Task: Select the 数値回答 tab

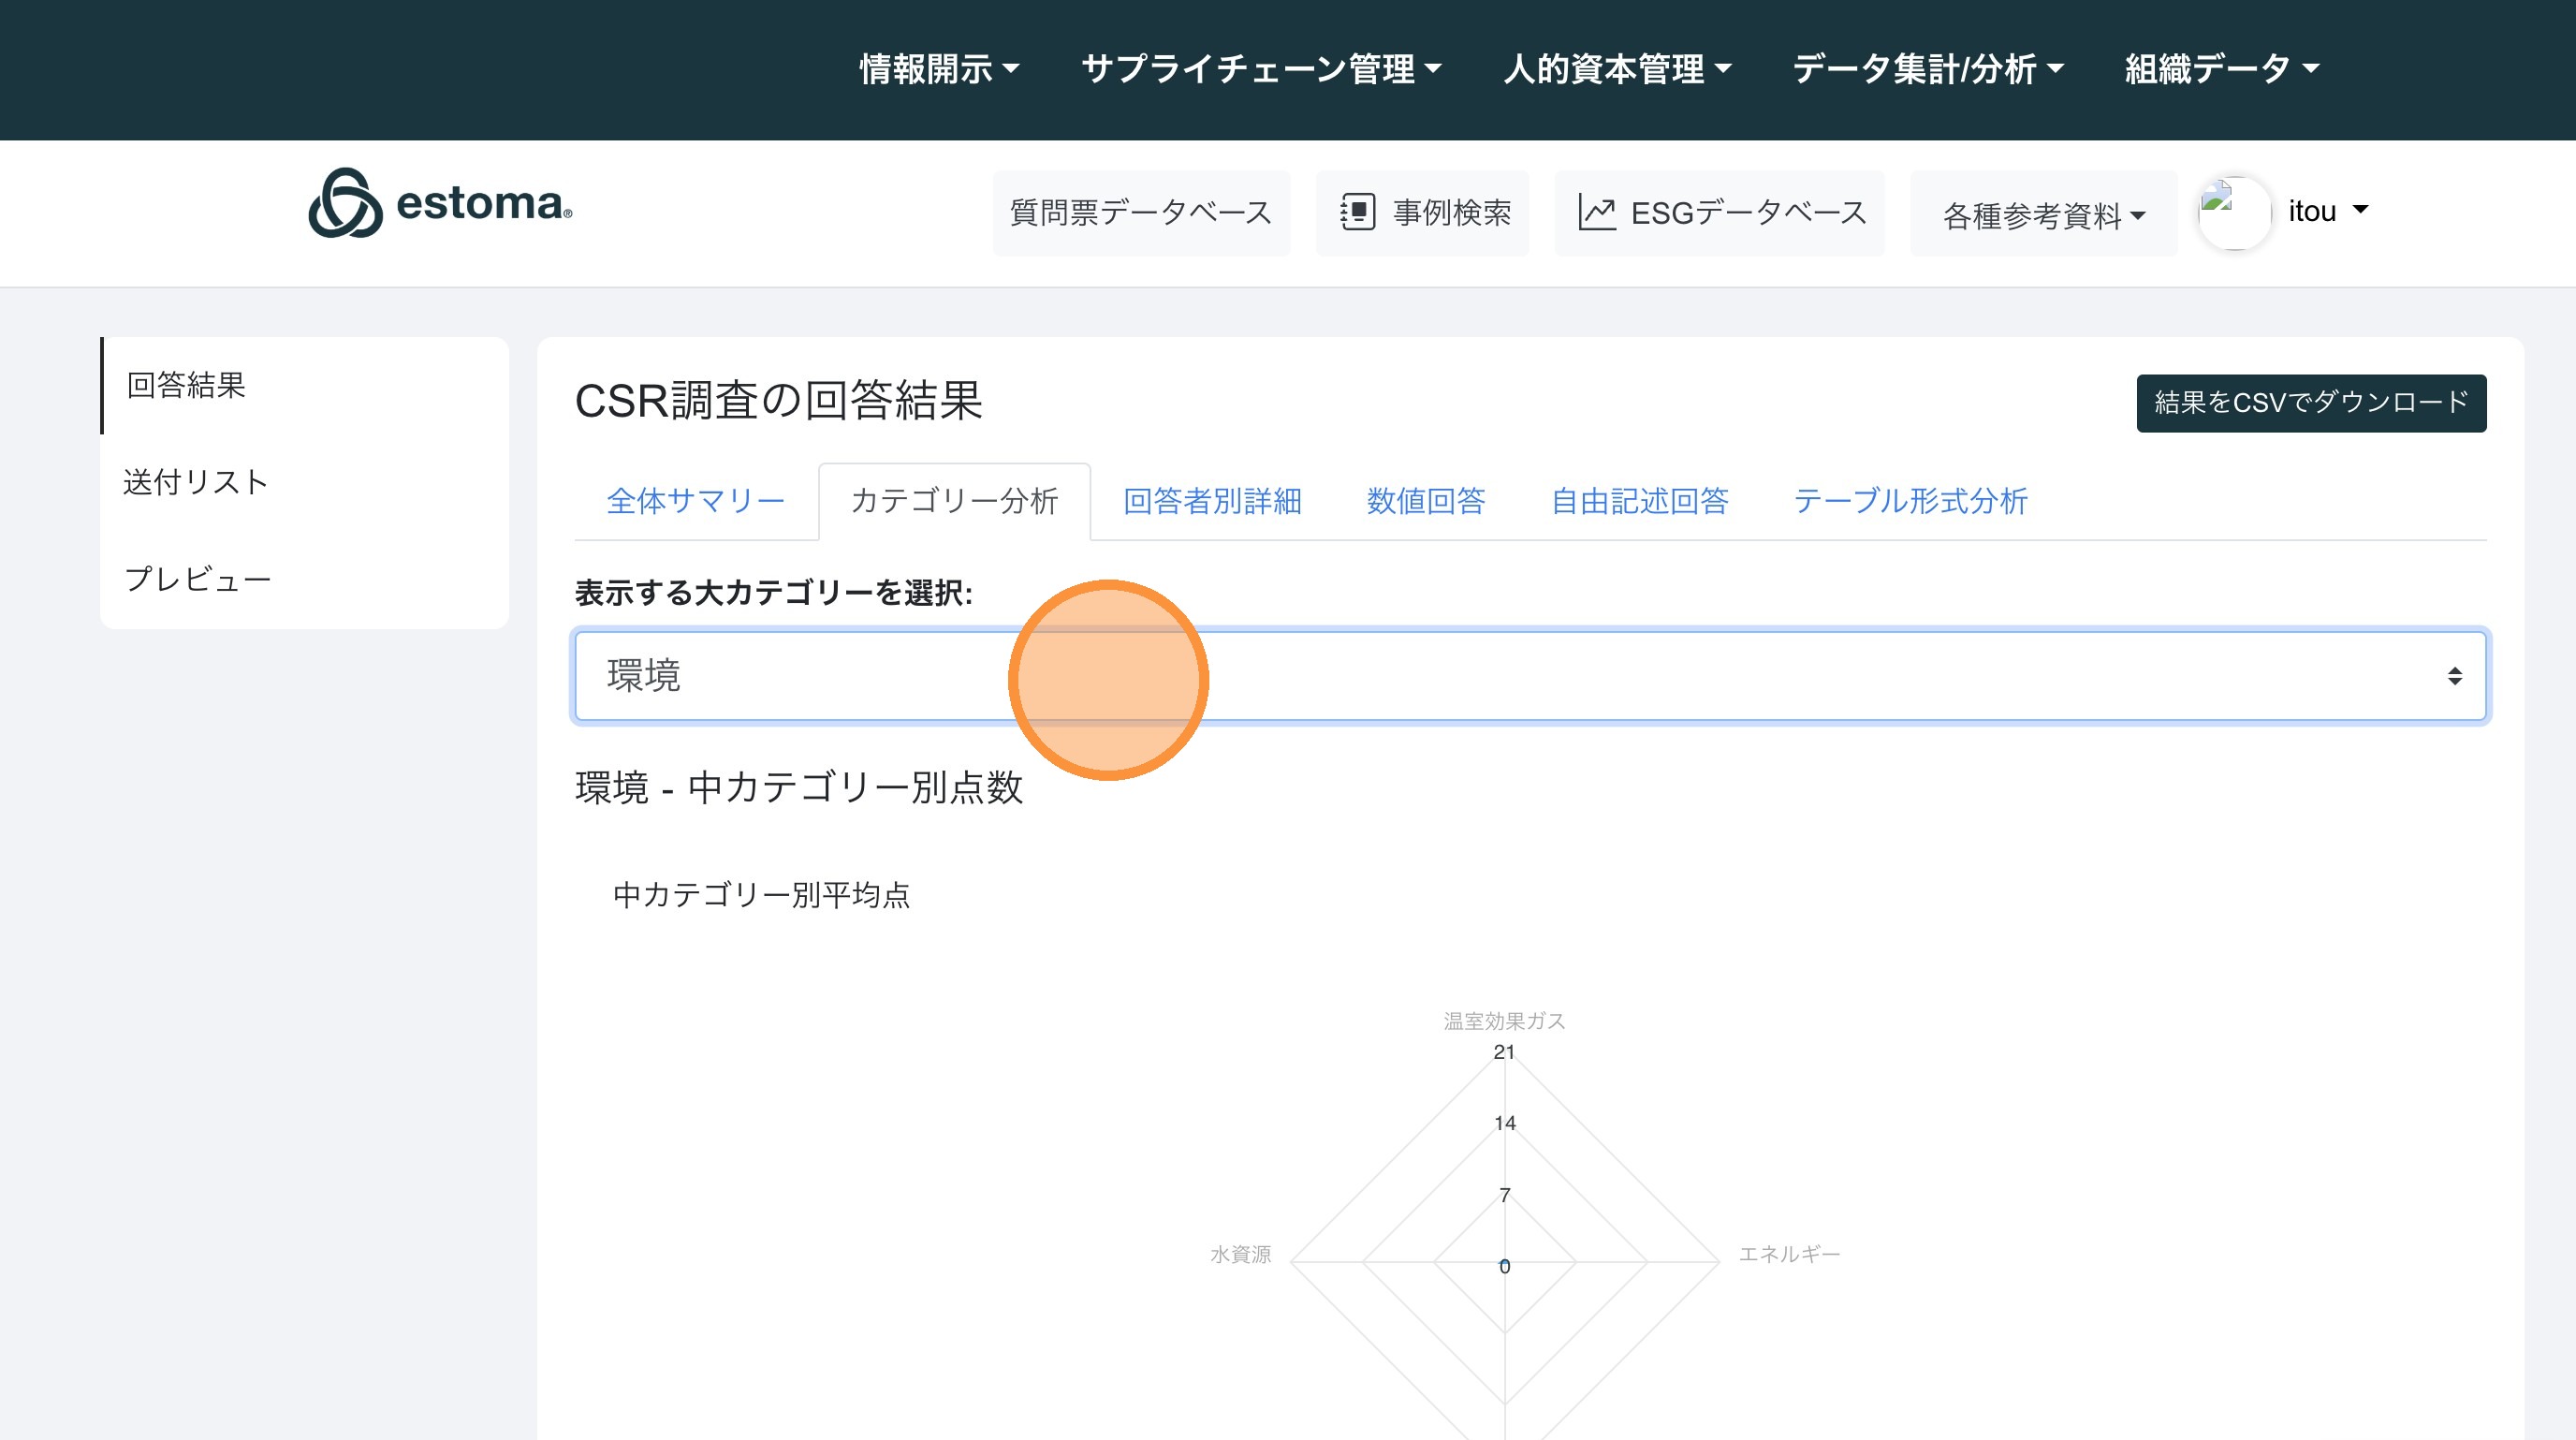Action: [x=1425, y=501]
